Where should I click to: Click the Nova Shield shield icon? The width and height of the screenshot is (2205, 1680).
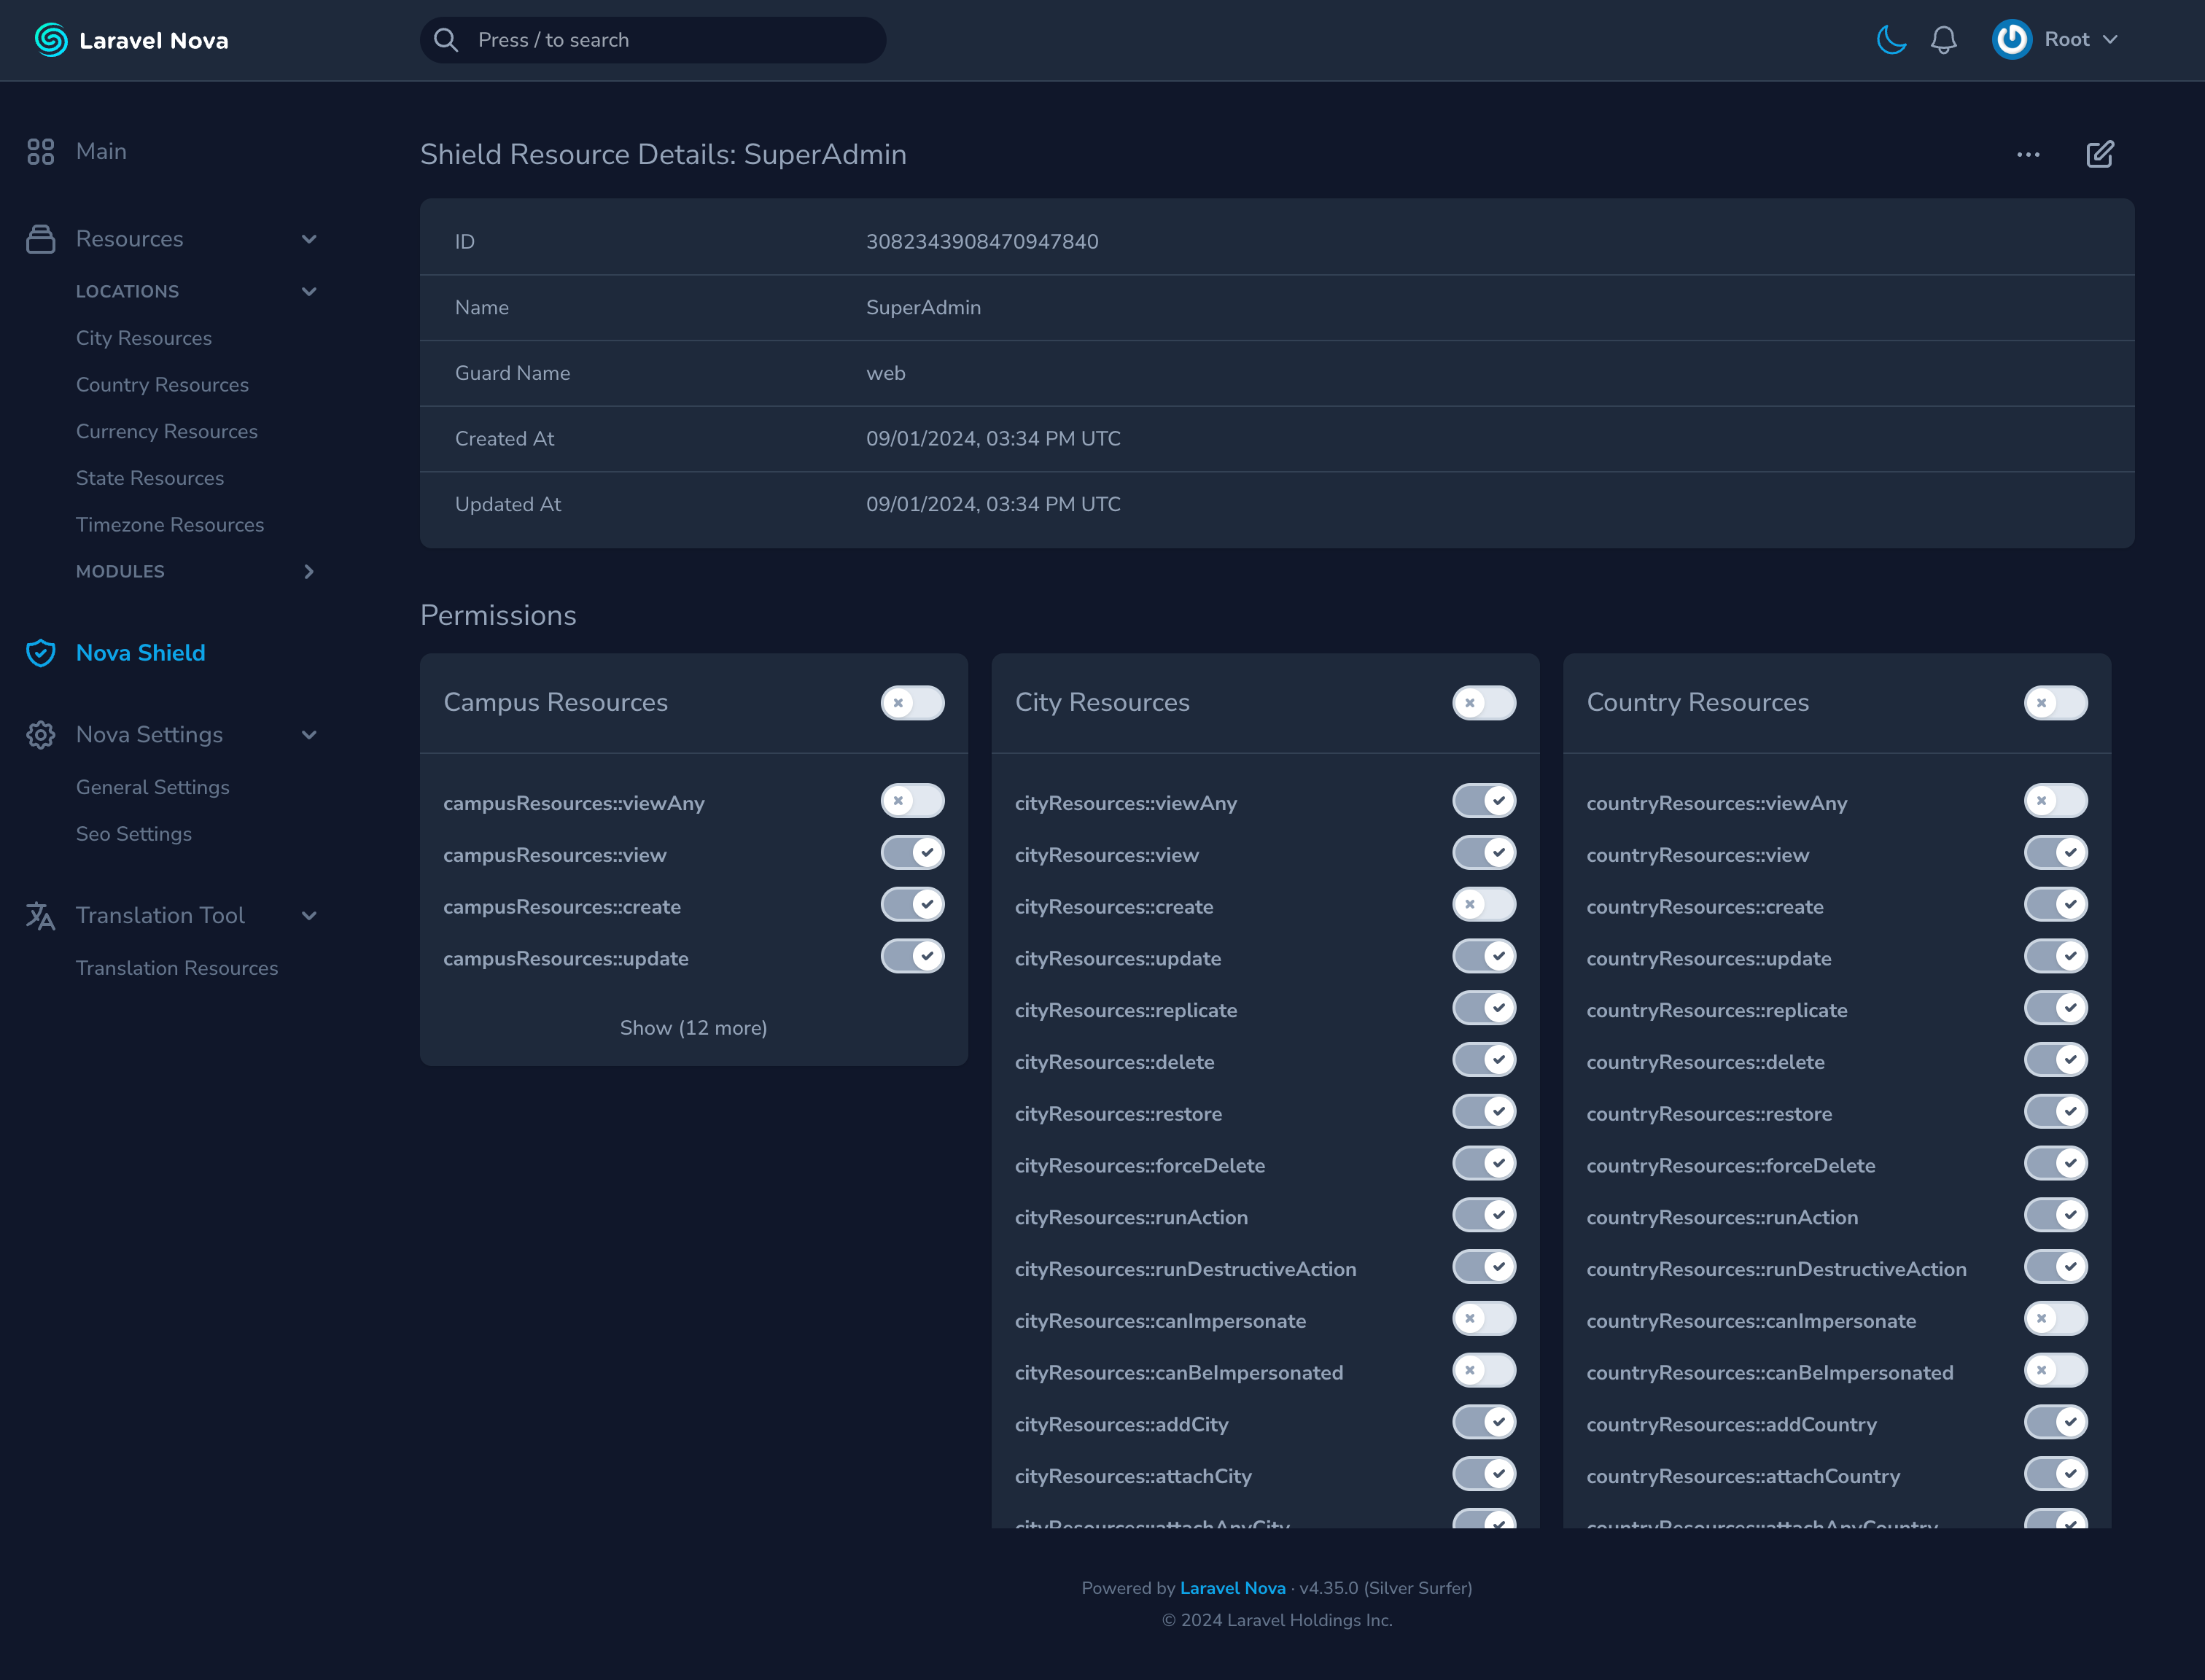tap(41, 653)
